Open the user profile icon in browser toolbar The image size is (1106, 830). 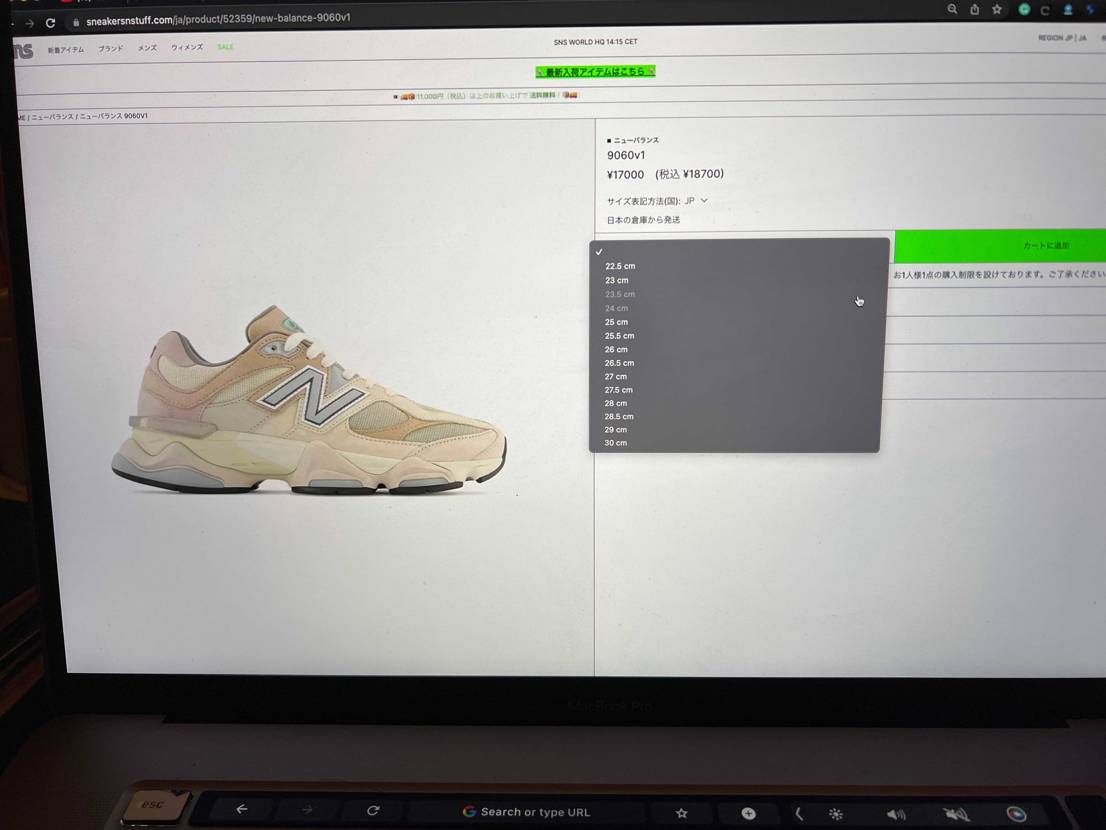pyautogui.click(x=1068, y=9)
